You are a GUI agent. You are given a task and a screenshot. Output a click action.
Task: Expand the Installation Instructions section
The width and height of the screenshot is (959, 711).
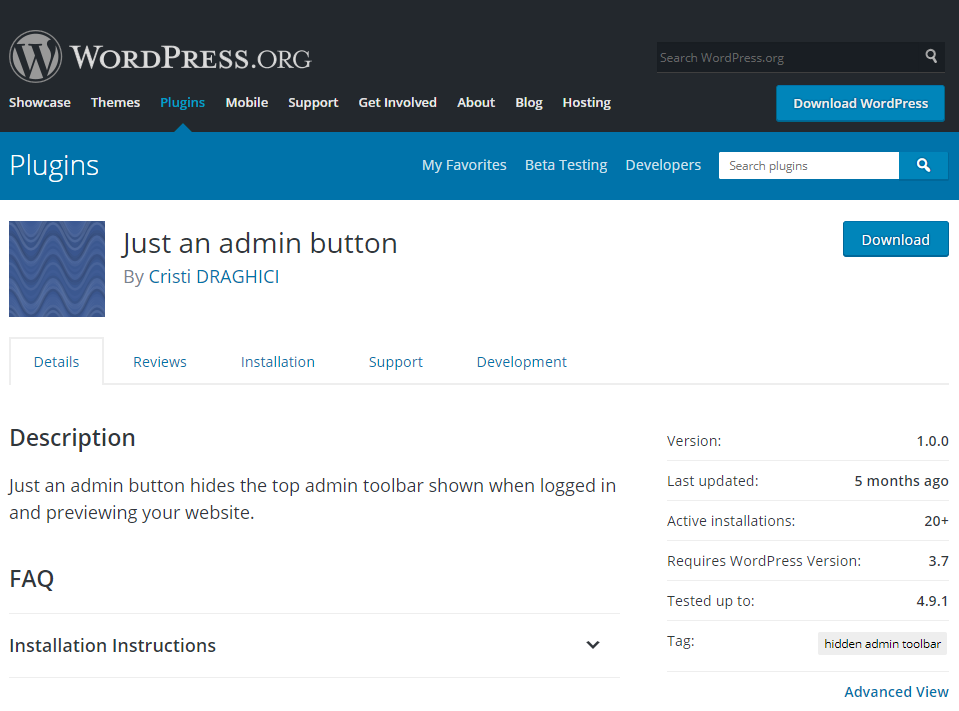click(x=314, y=646)
